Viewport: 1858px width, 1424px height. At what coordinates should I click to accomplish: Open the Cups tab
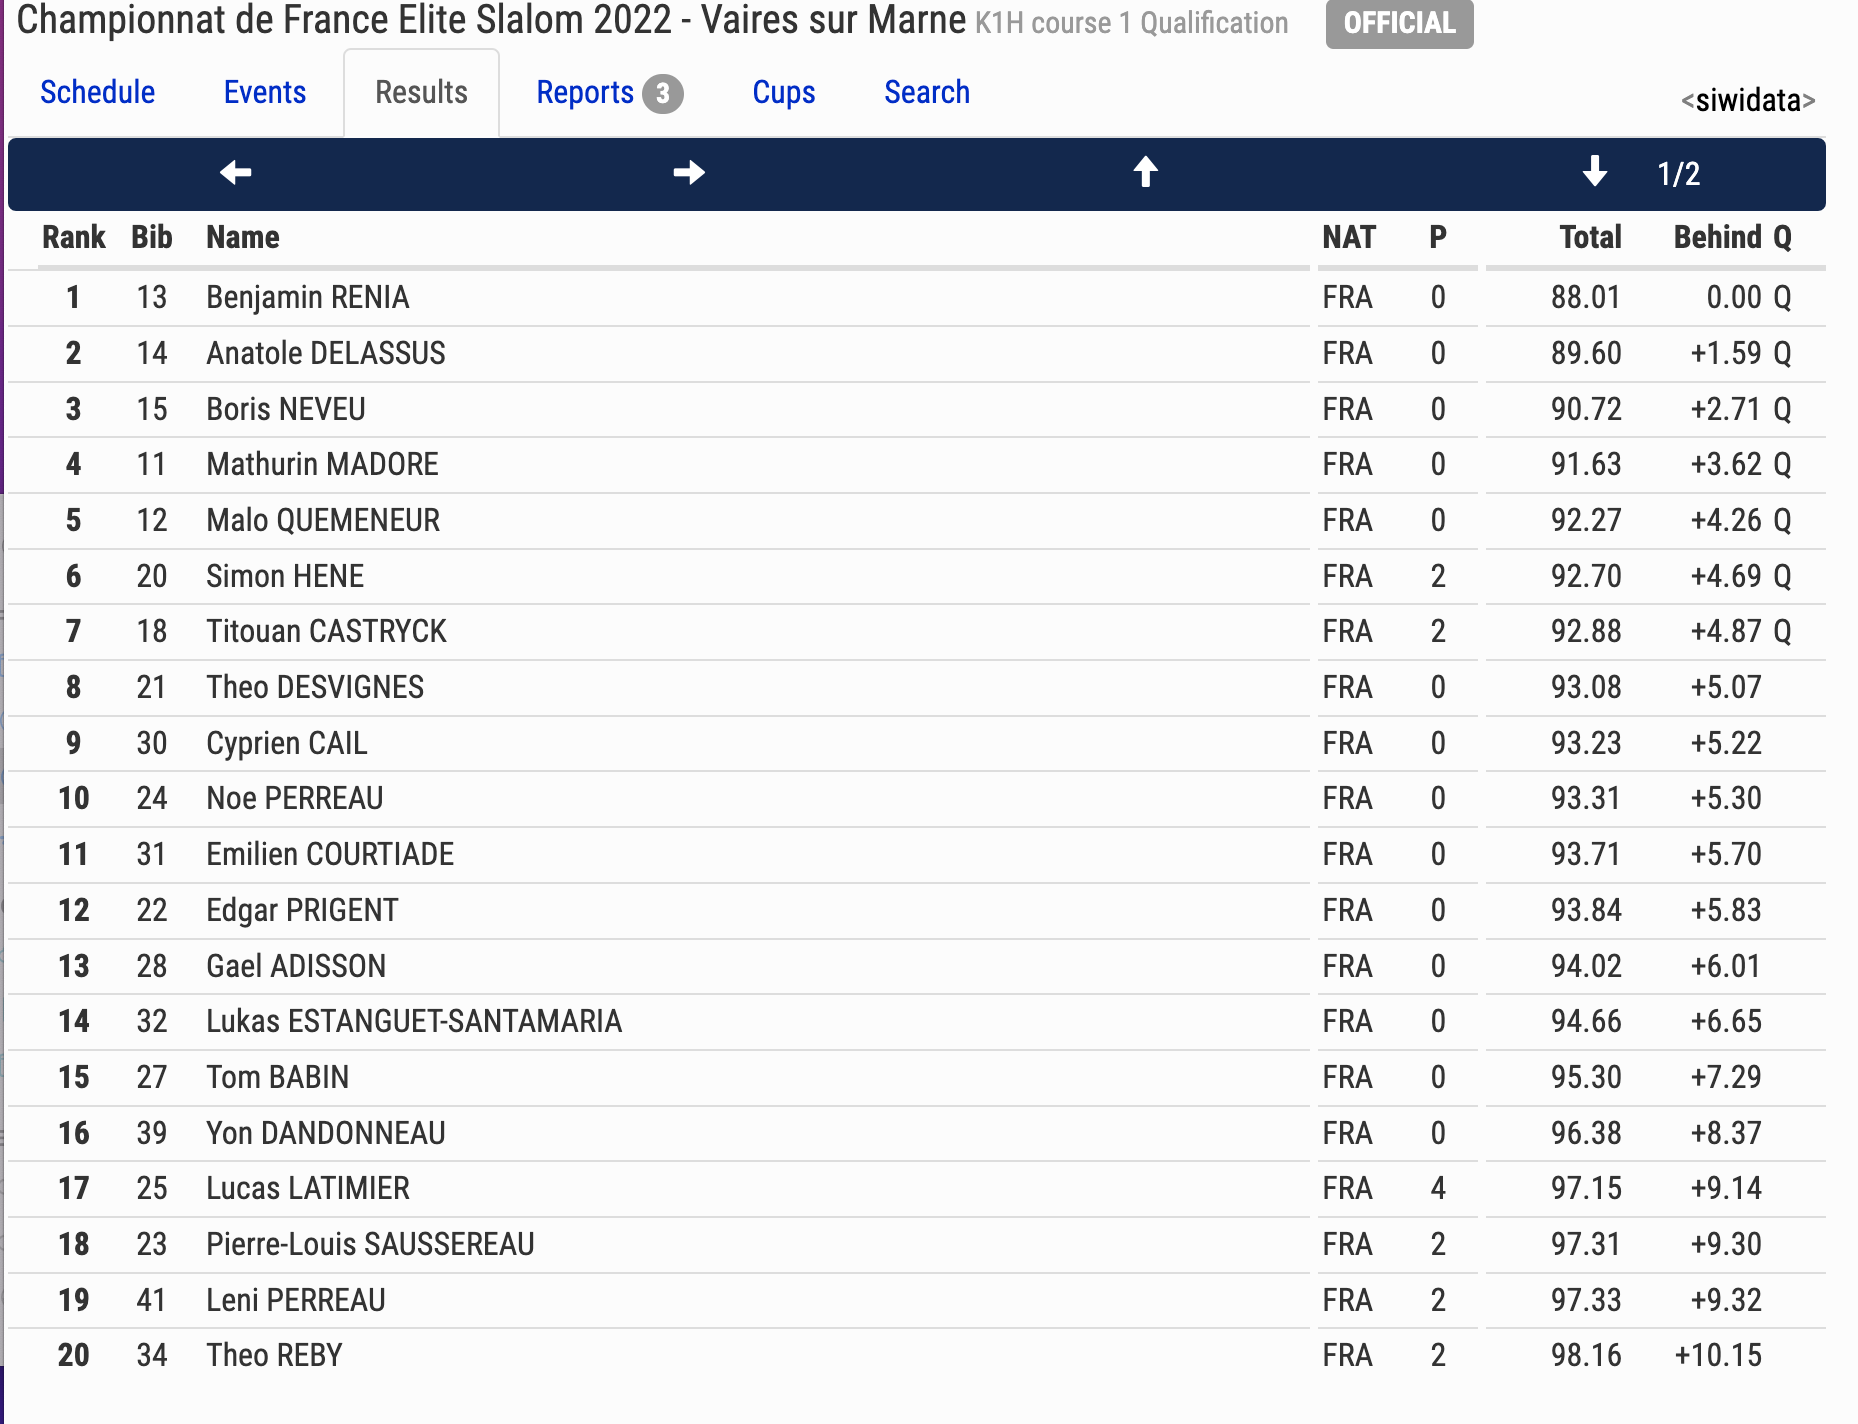784,92
